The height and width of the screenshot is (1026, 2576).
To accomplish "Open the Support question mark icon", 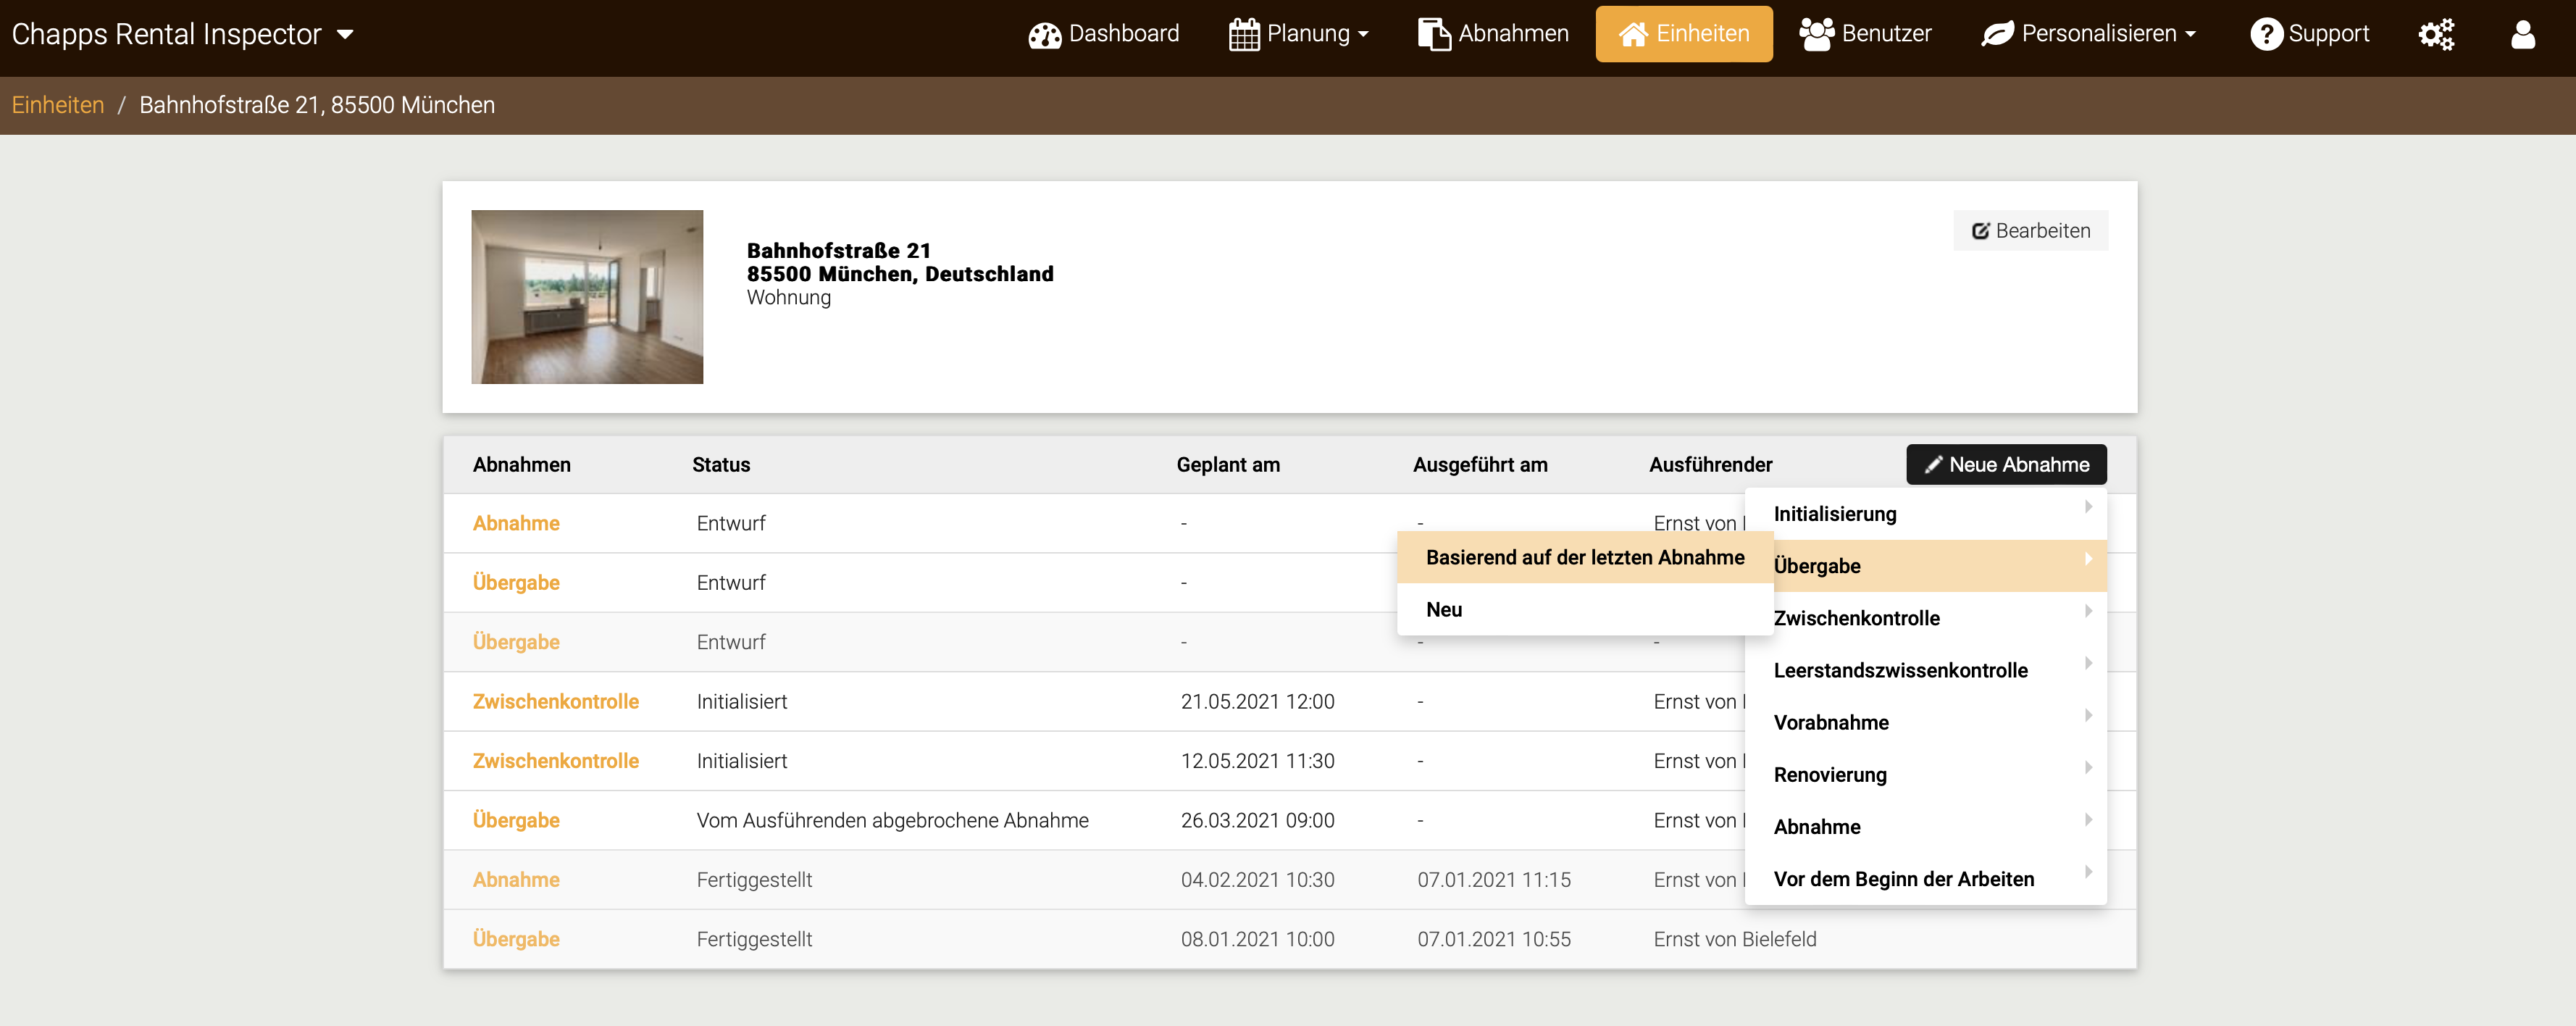I will click(2265, 35).
